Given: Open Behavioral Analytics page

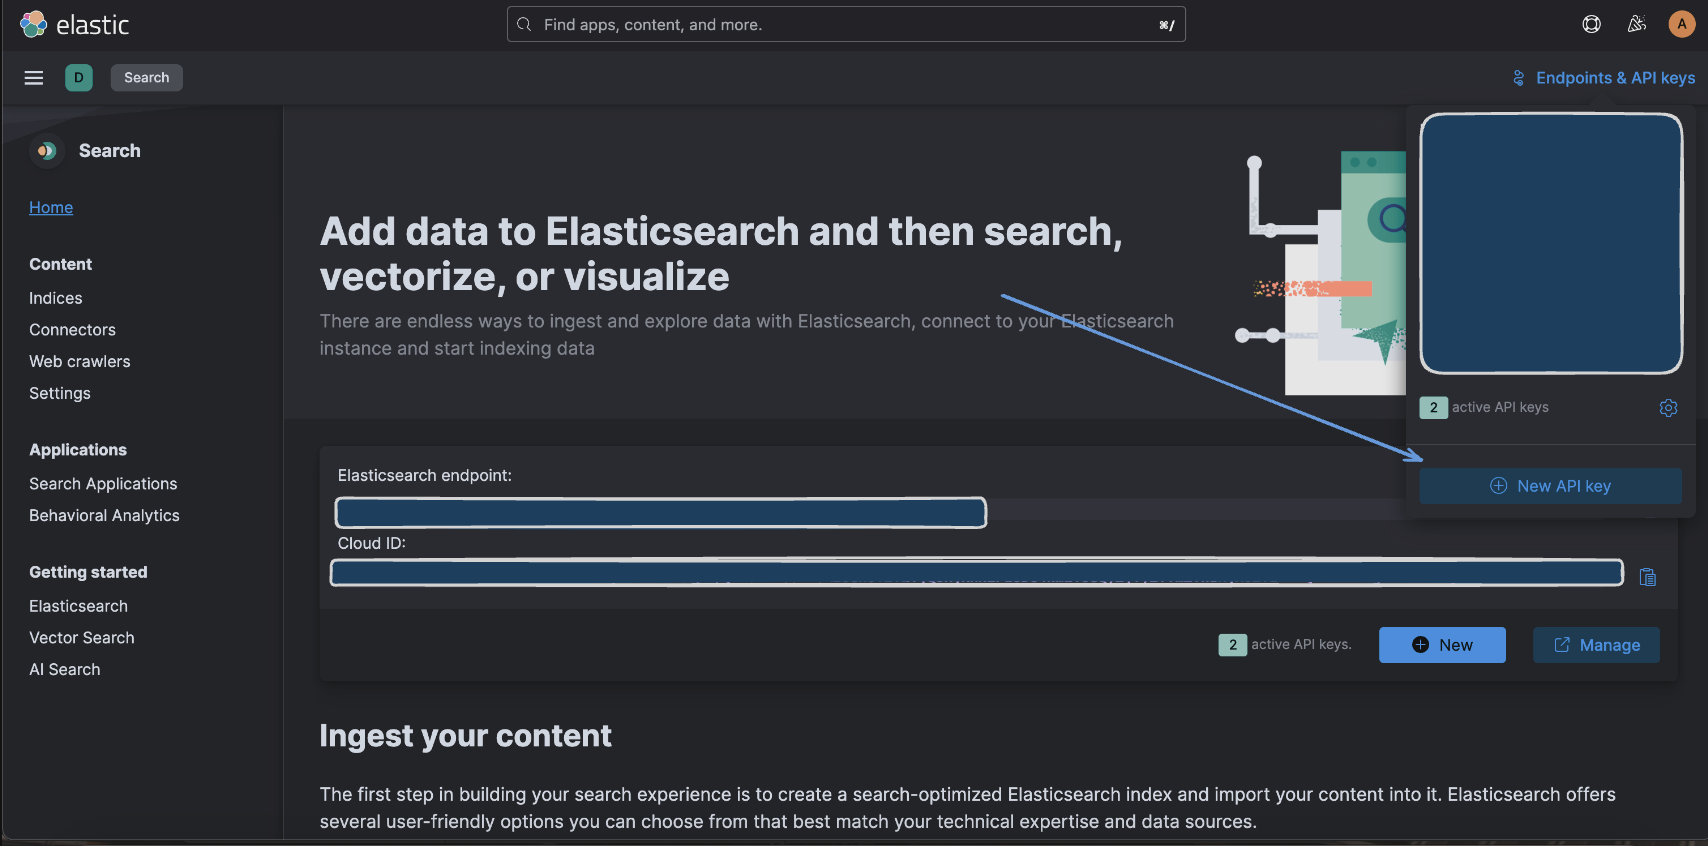Looking at the screenshot, I should click(104, 516).
